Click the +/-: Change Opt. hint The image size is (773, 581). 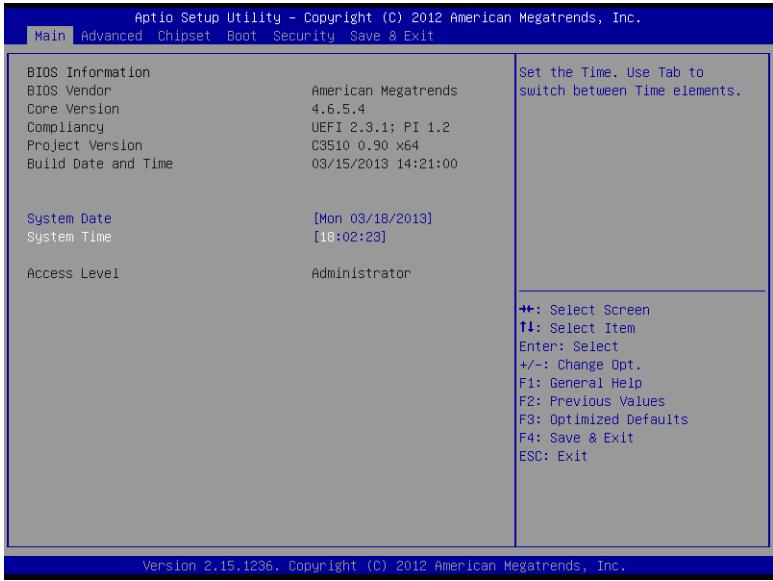pyautogui.click(x=580, y=365)
